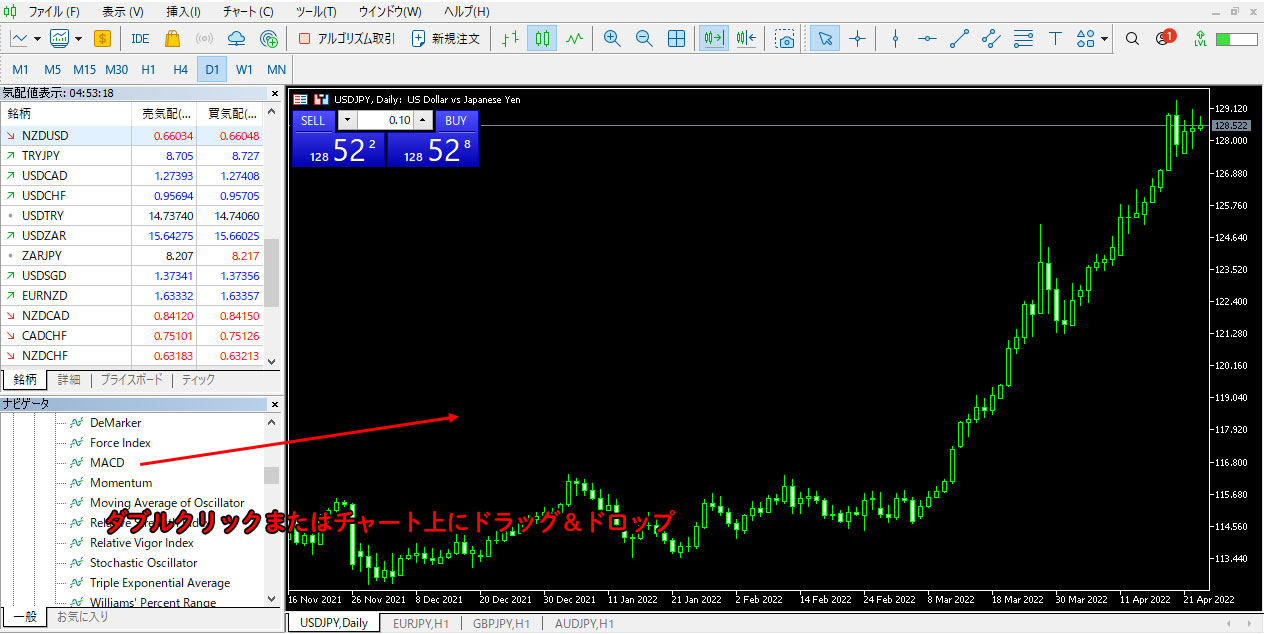Draw a horizontal line on chart
Image resolution: width=1264 pixels, height=634 pixels.
(x=927, y=38)
